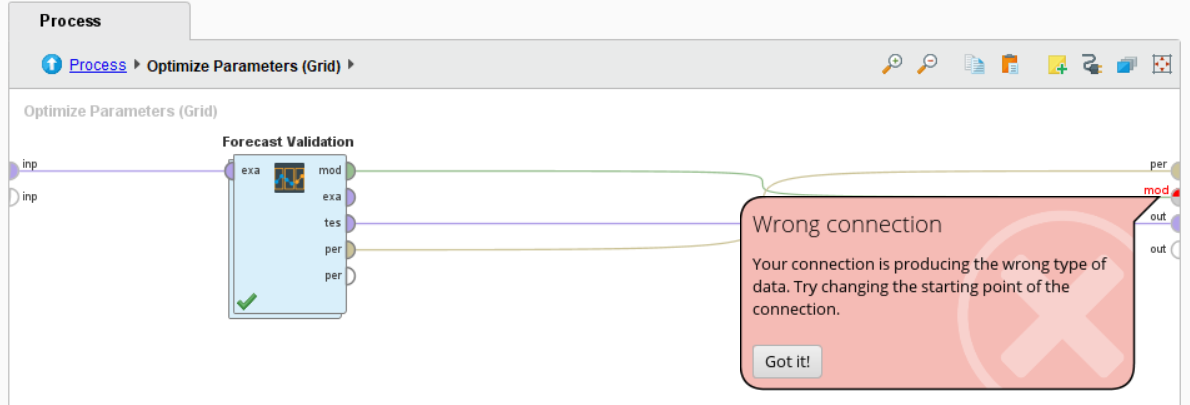The height and width of the screenshot is (405, 1190).
Task: Click the tes output port of Forecast Validation
Action: click(350, 223)
